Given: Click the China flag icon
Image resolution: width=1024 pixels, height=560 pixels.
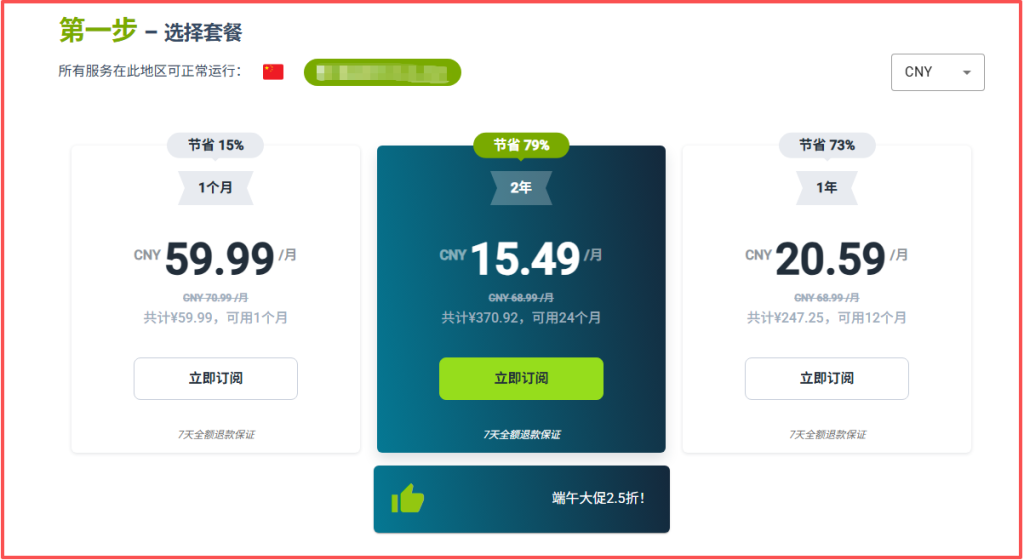Looking at the screenshot, I should coord(273,72).
